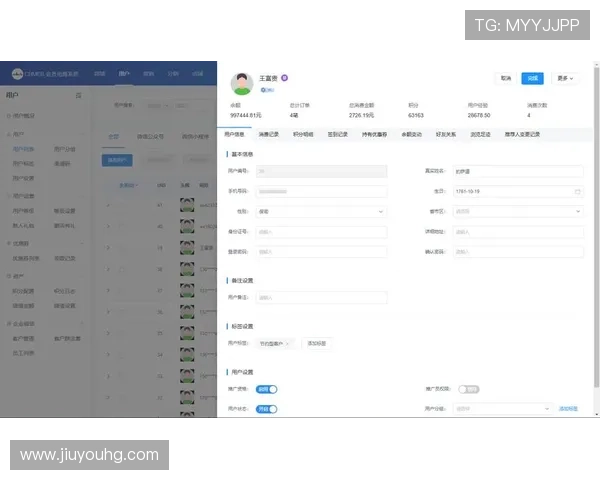Image resolution: width=600 pixels, height=480 pixels.
Task: Click the purple badge beside 王富贵
Action: click(284, 77)
